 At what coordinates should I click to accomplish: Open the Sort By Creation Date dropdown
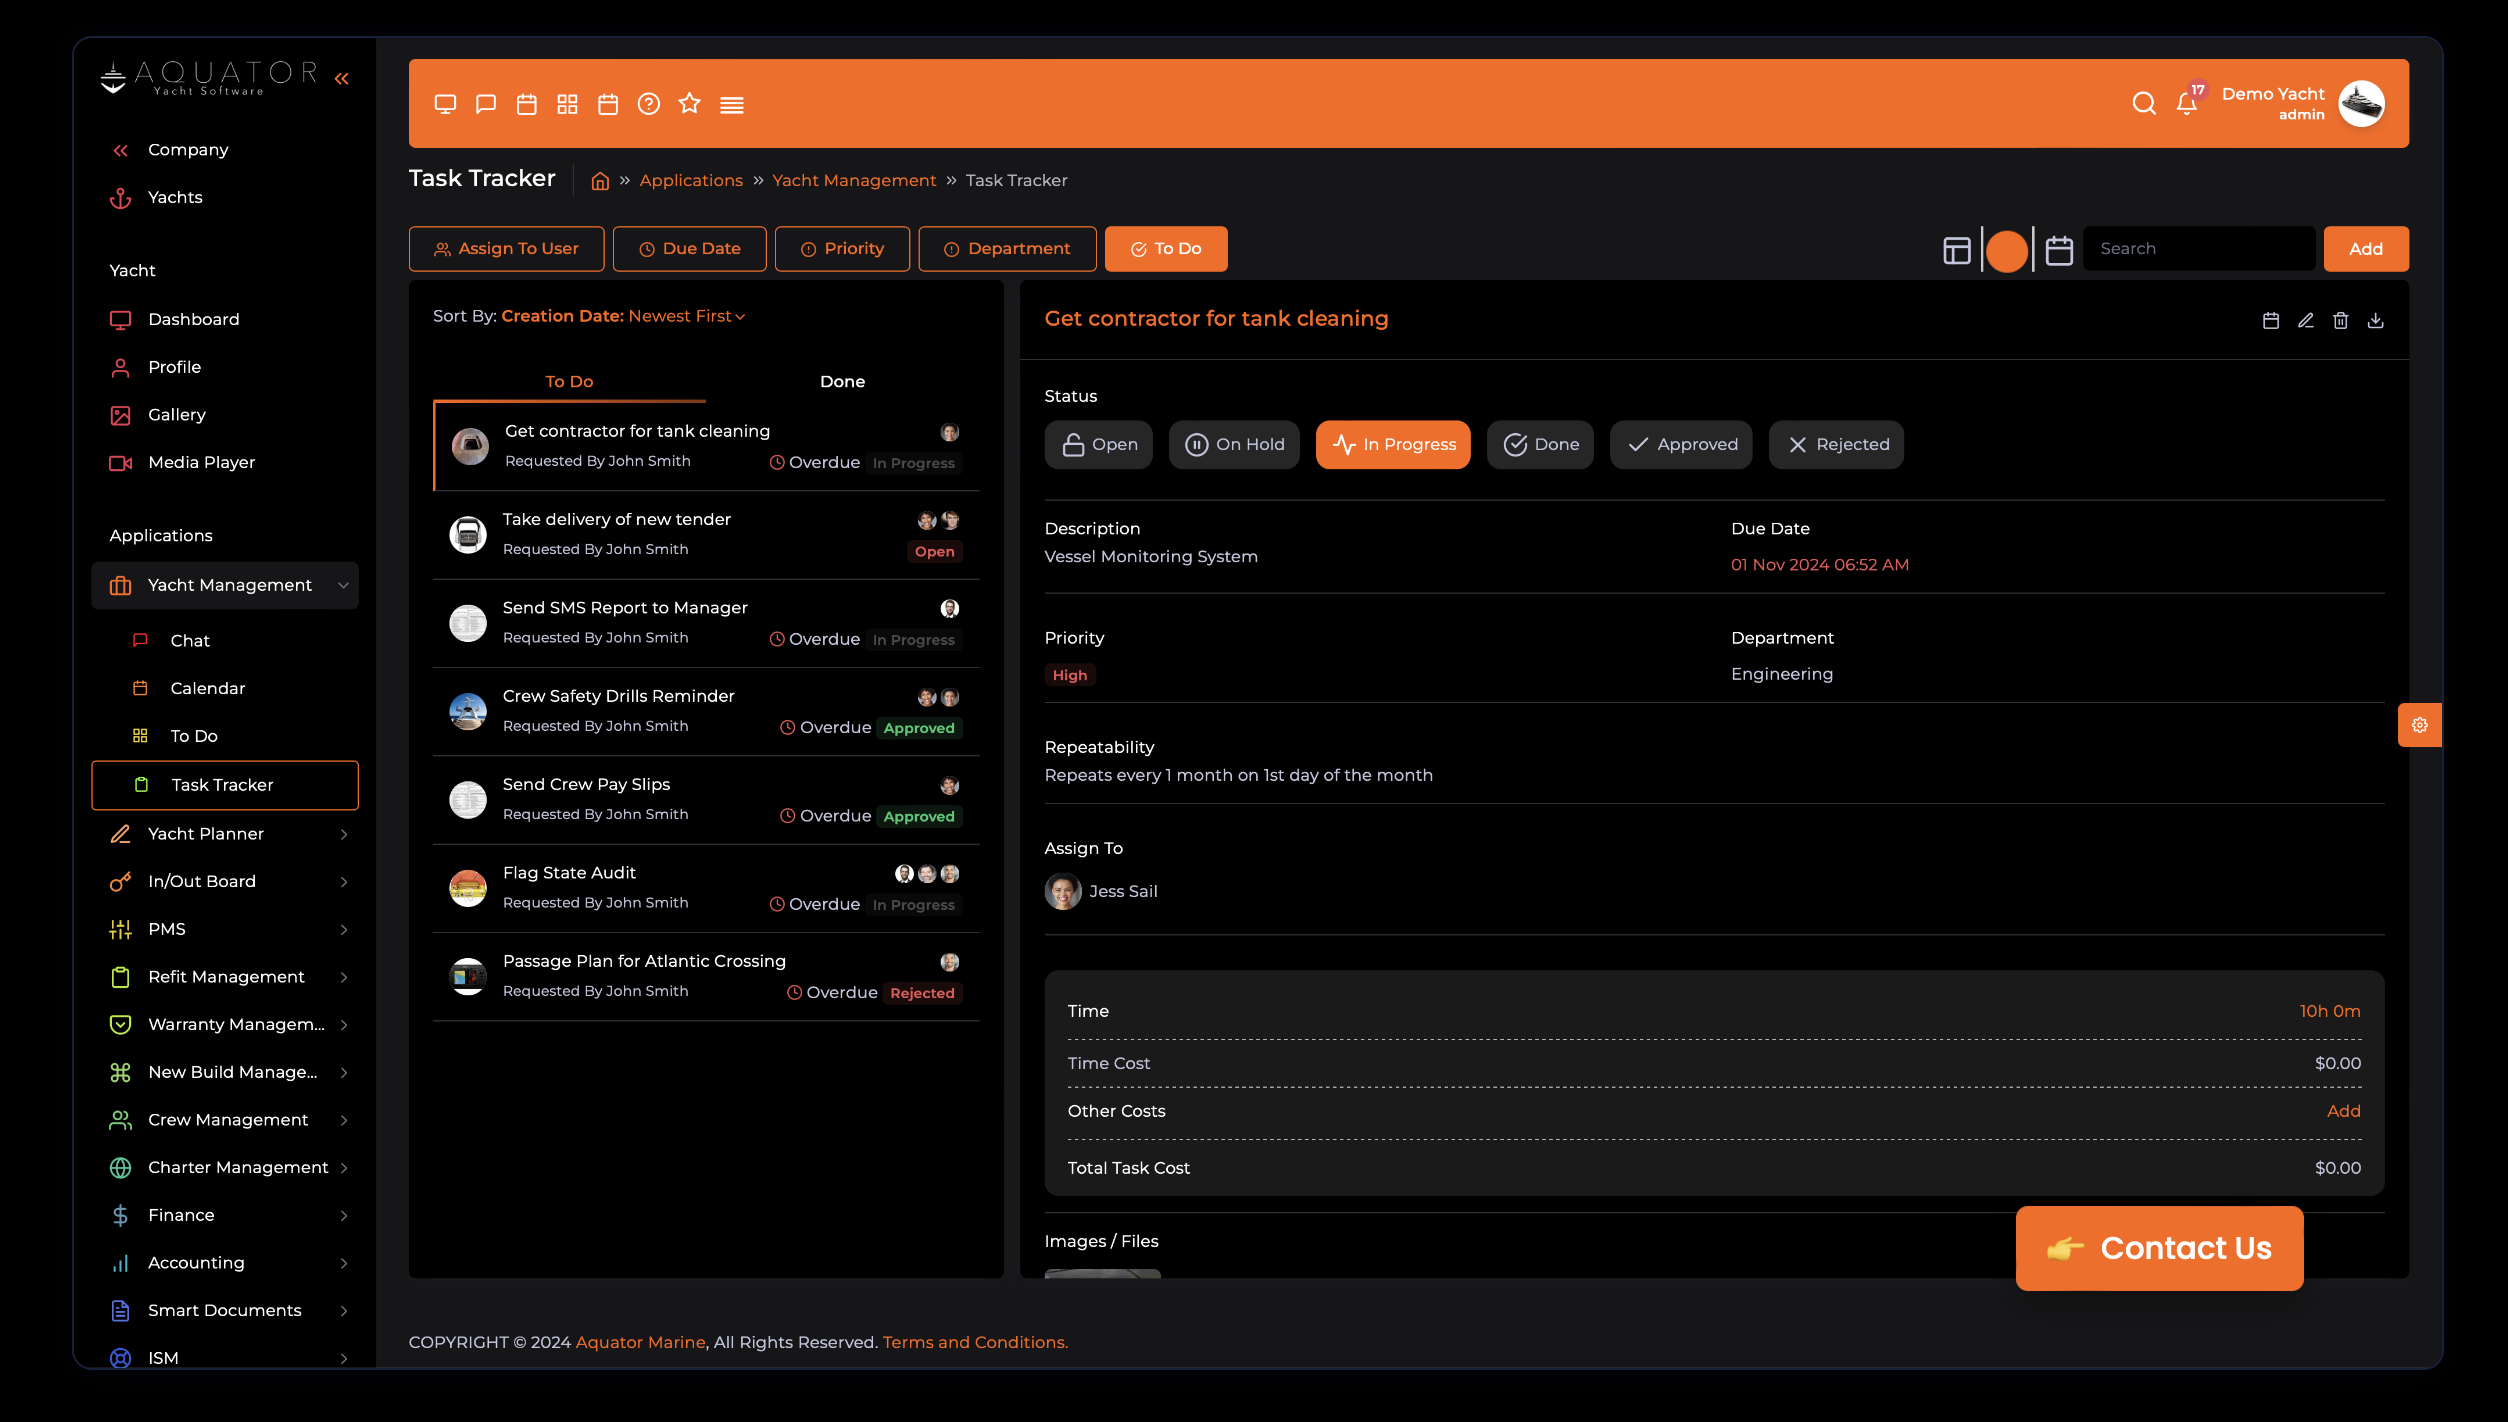click(623, 316)
